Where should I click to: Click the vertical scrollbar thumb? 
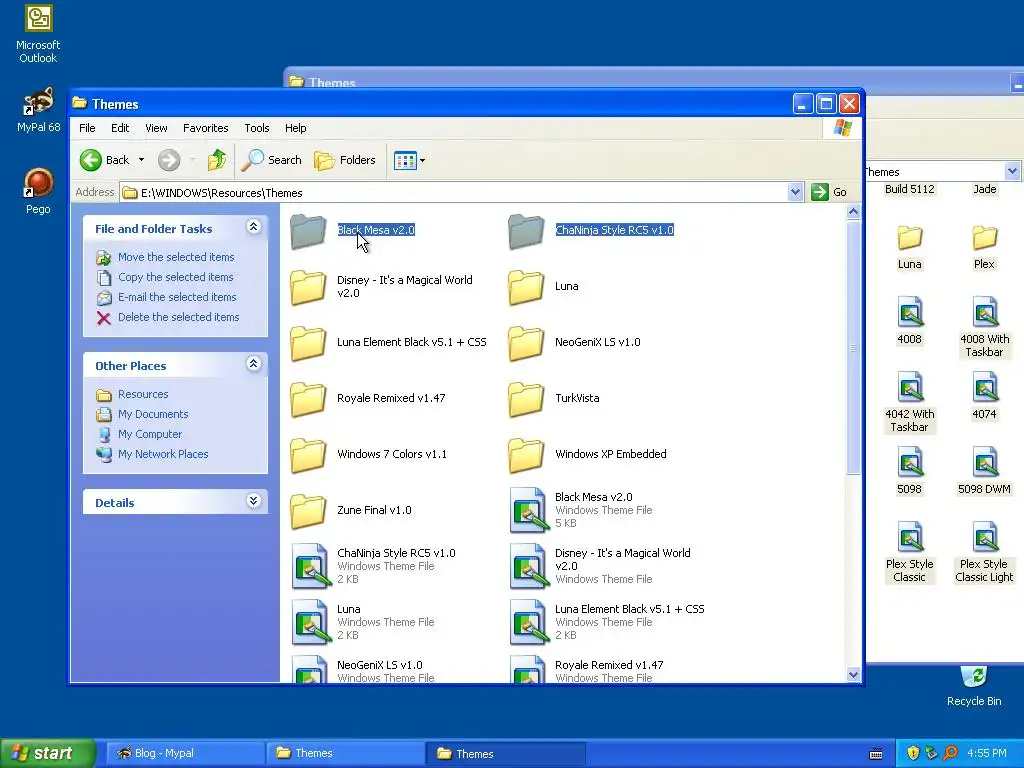click(853, 348)
